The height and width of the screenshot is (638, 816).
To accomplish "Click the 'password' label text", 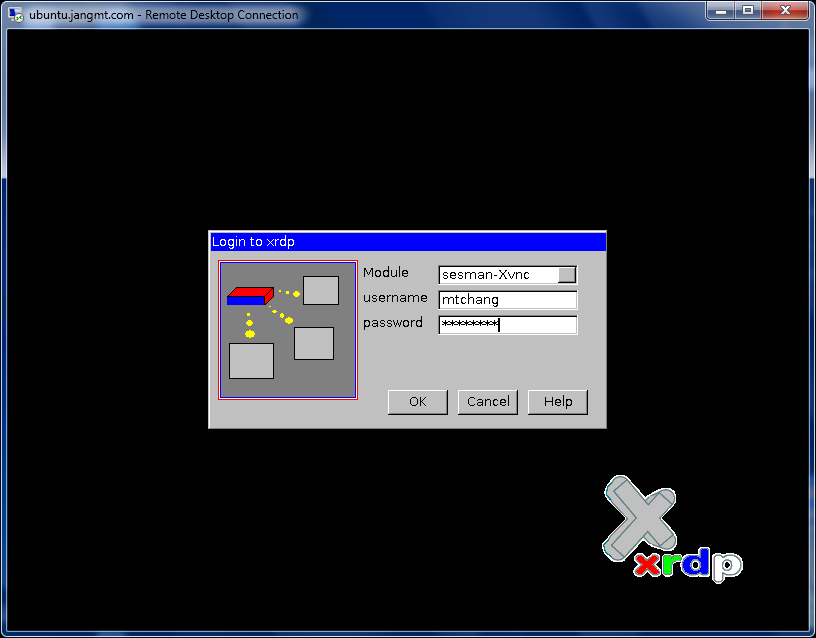I will (393, 323).
